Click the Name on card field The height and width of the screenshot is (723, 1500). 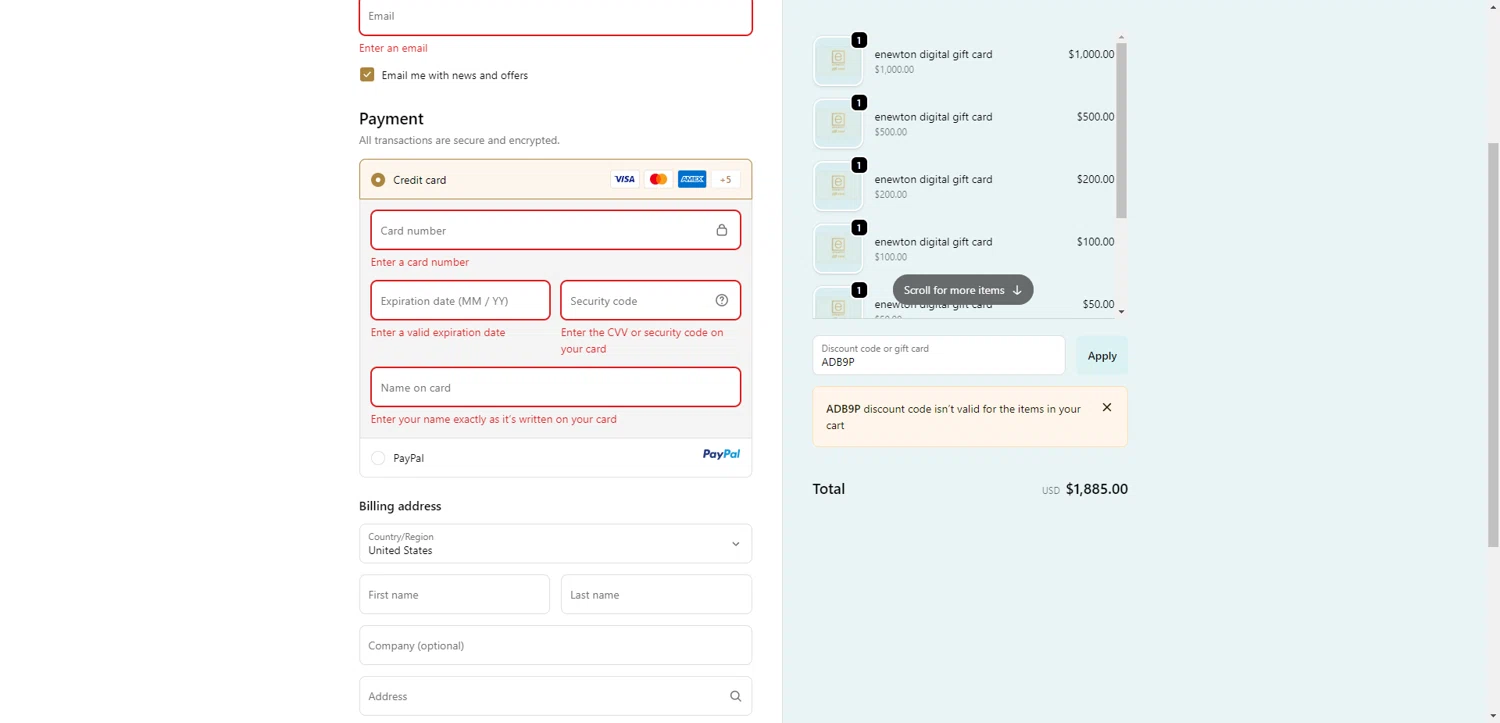(x=555, y=387)
